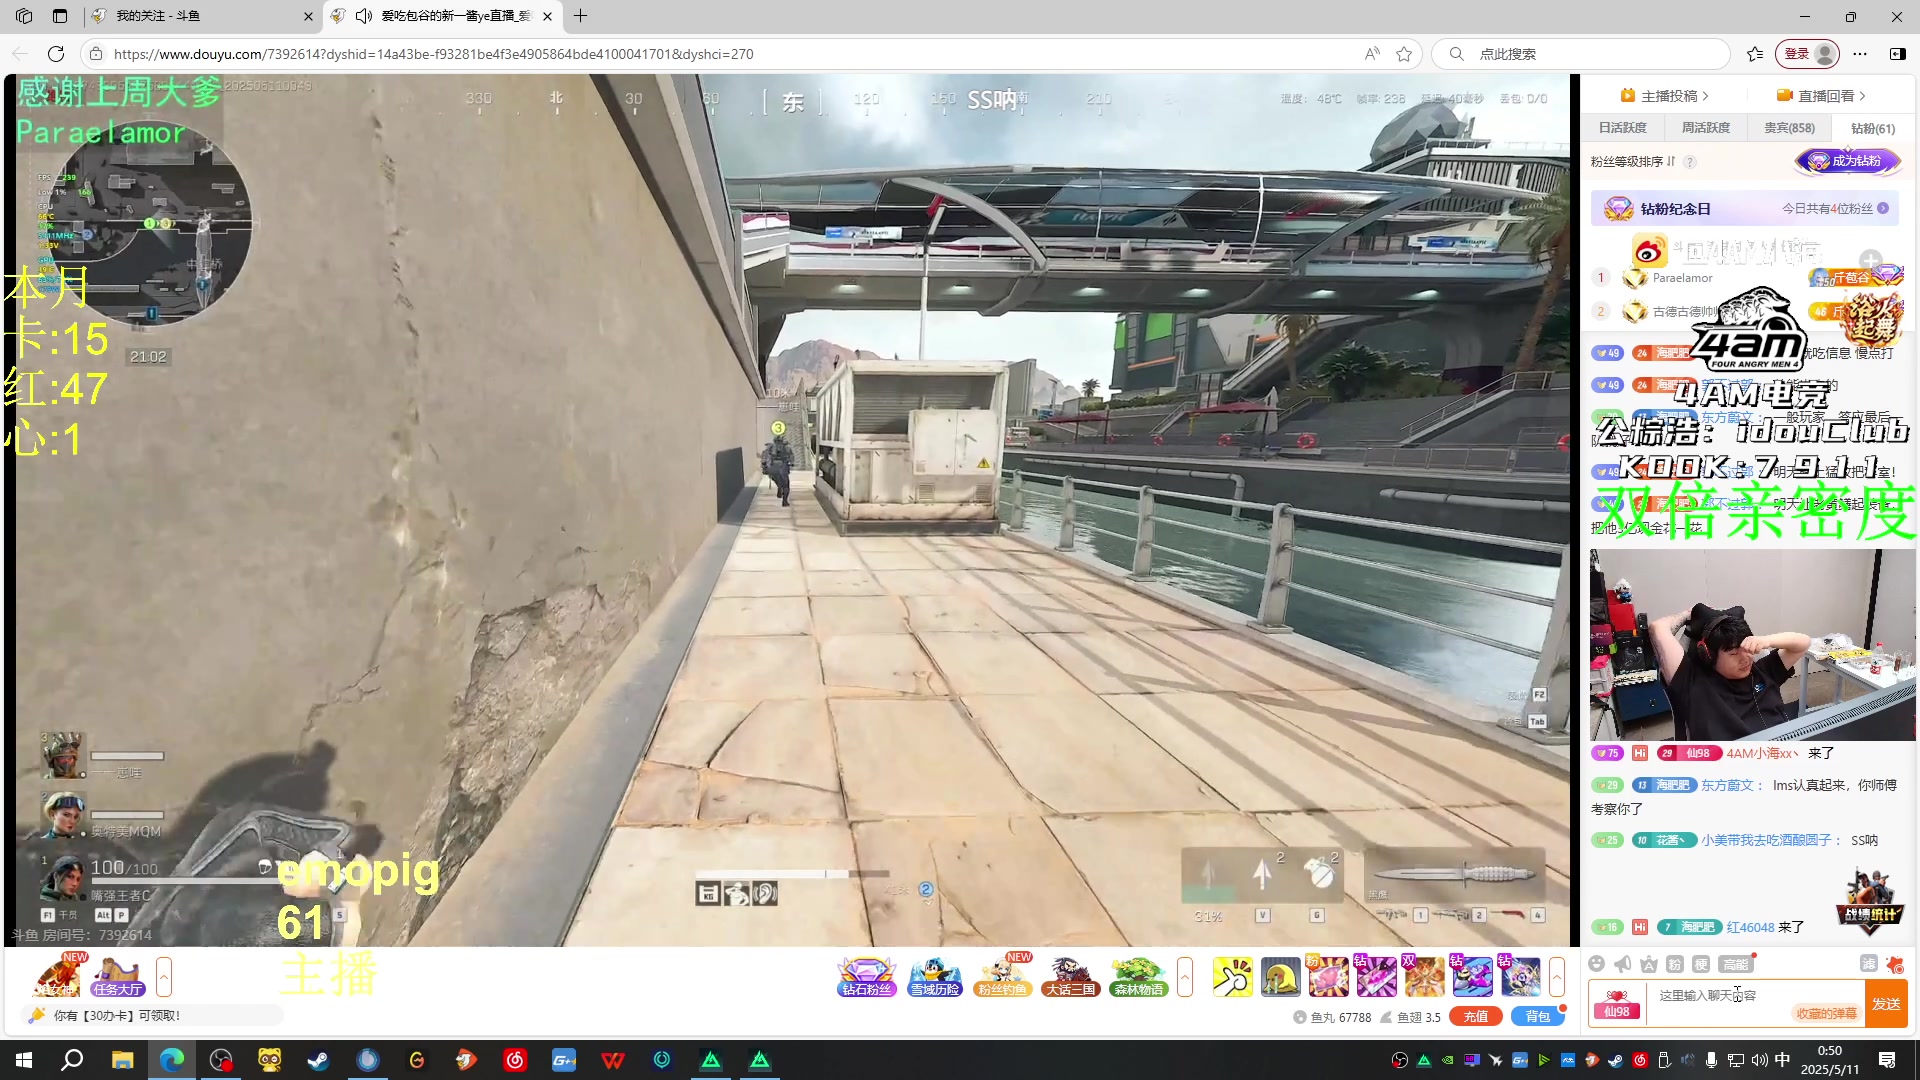Open 今日共有4位粉丝 arrow in 钻粉纪念日
The image size is (1920, 1080).
click(1883, 208)
